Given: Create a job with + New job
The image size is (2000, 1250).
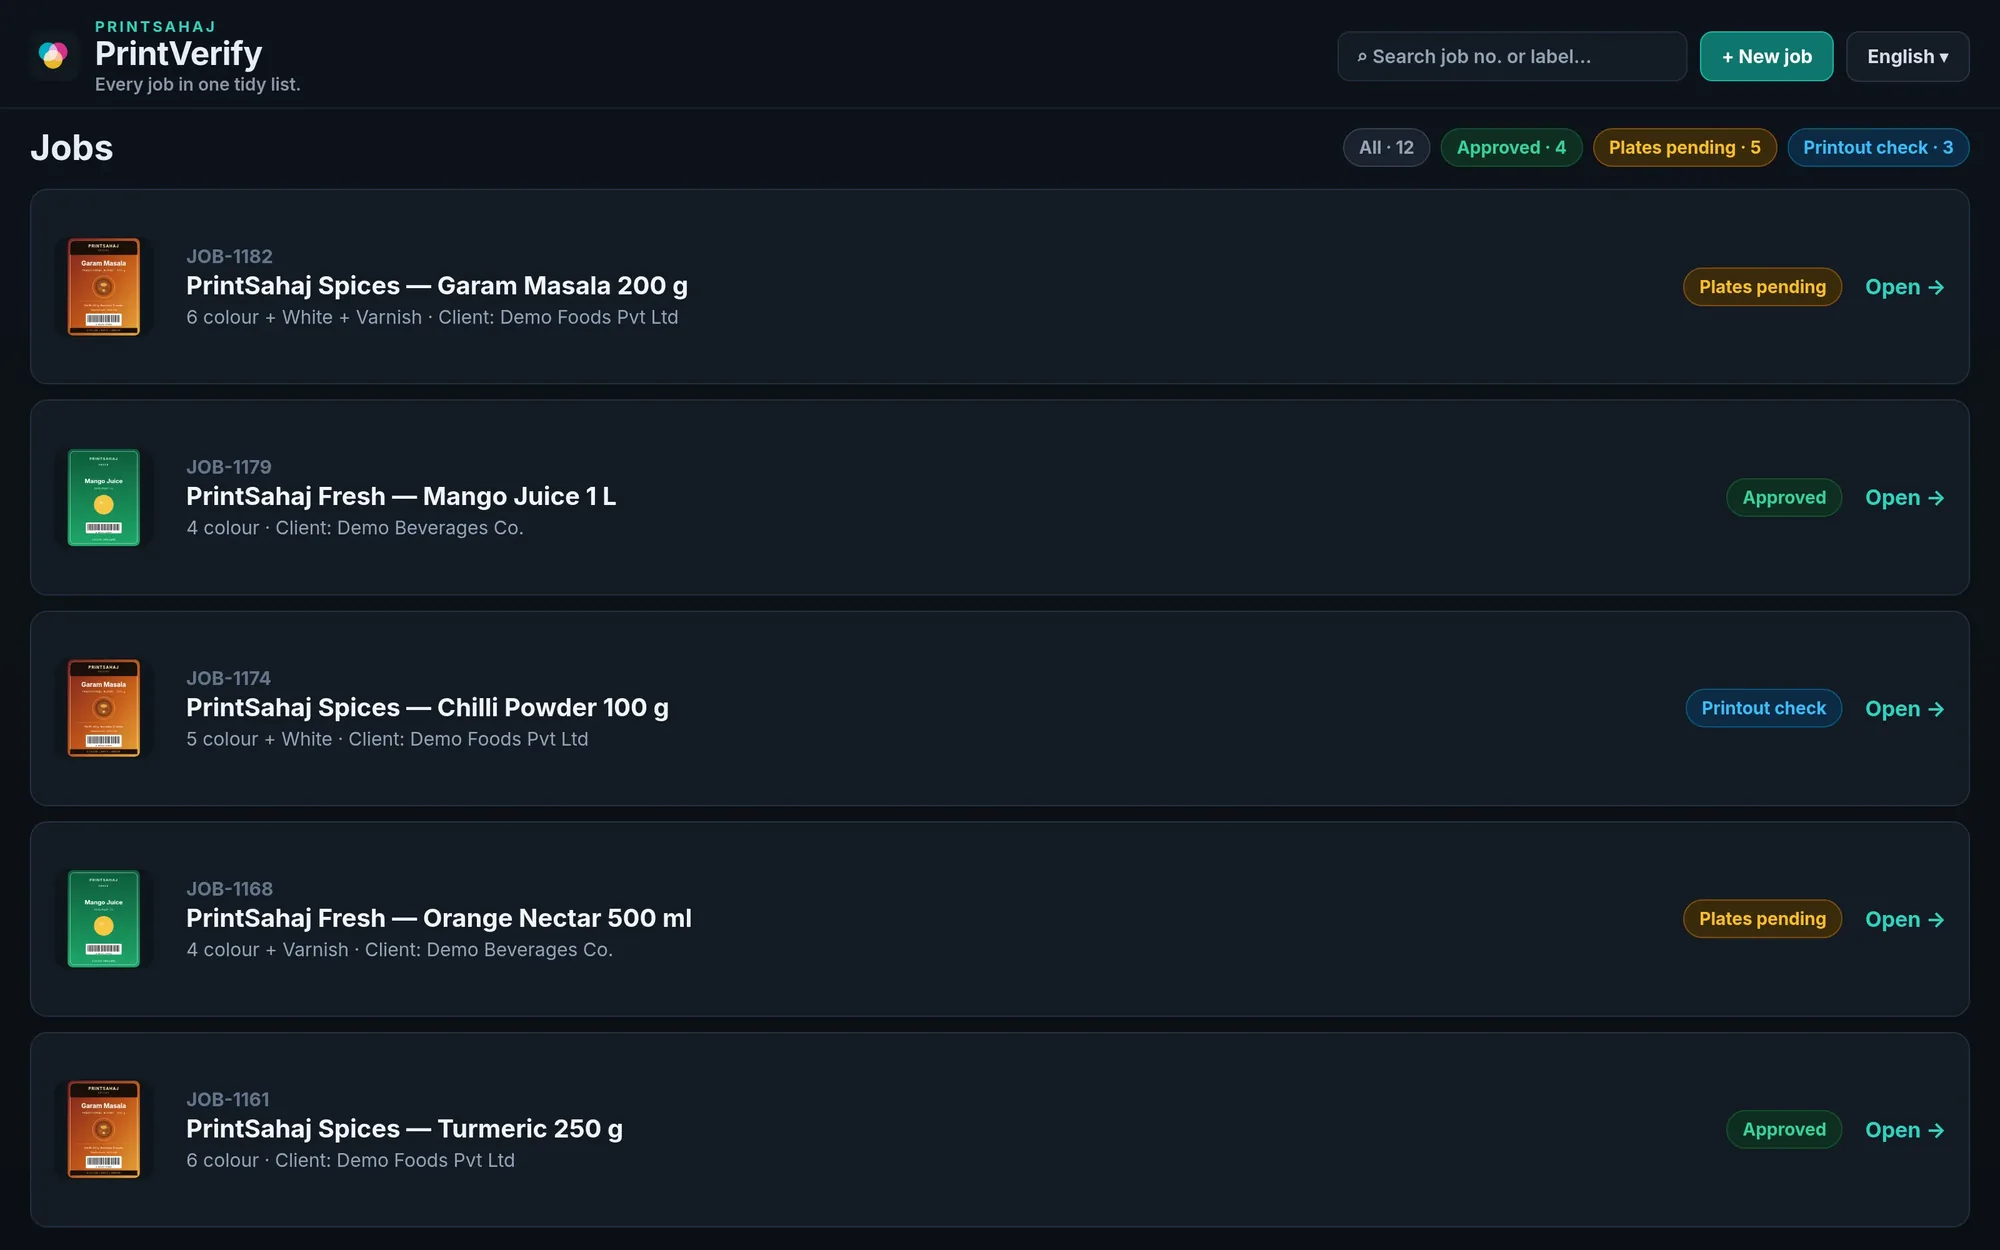Looking at the screenshot, I should (1766, 56).
